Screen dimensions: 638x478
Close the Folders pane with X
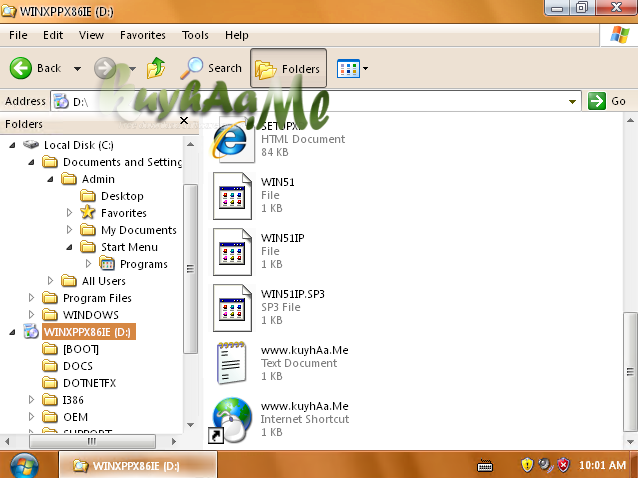click(184, 120)
